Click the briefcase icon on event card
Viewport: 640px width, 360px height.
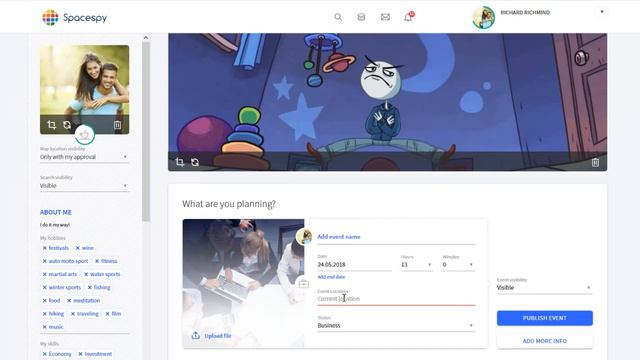(x=304, y=284)
